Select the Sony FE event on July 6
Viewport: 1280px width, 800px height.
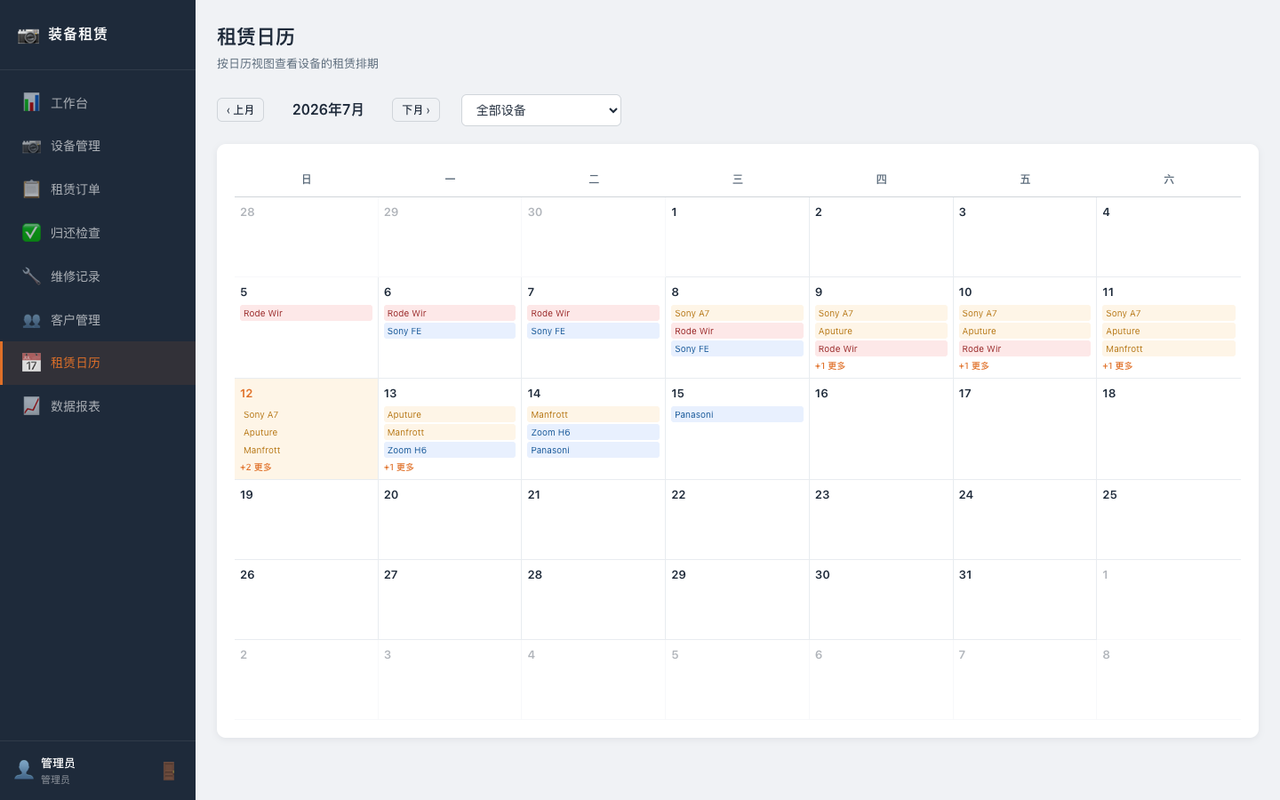click(x=449, y=331)
